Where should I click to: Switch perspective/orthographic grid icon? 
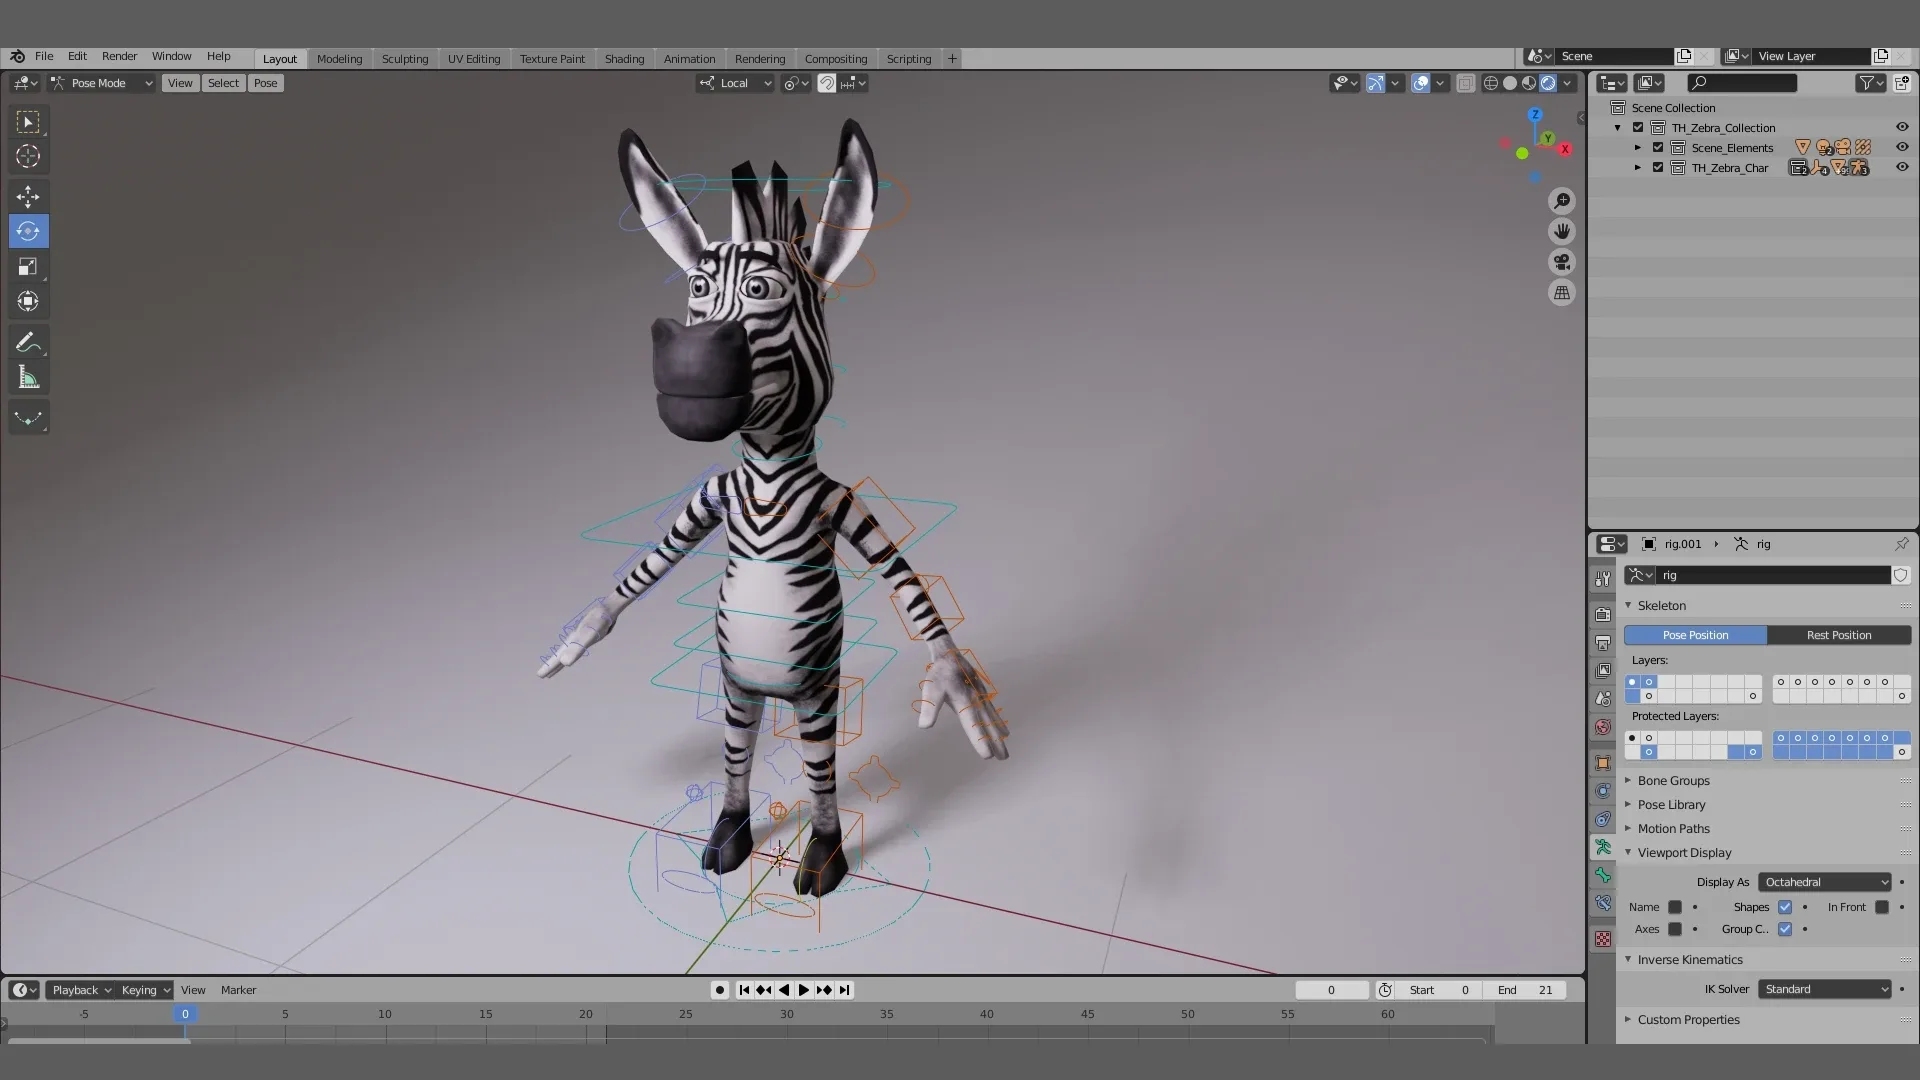pyautogui.click(x=1562, y=293)
